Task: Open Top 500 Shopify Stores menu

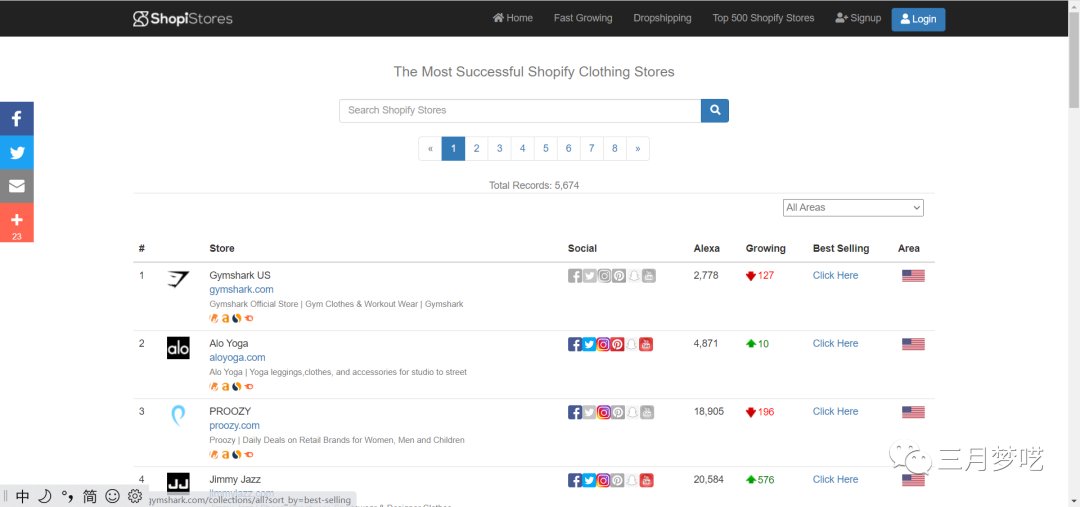Action: [x=763, y=18]
